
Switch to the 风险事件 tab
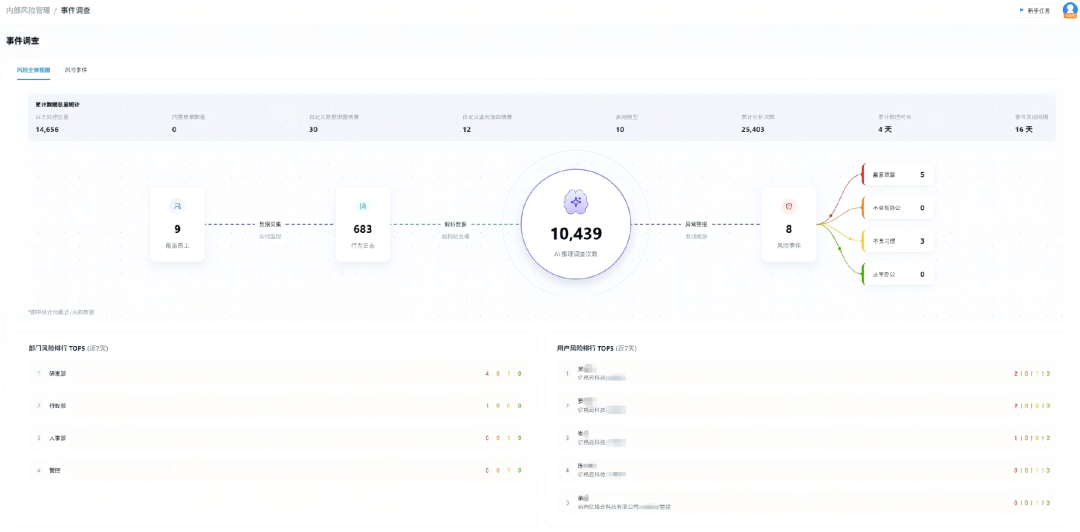pos(76,70)
